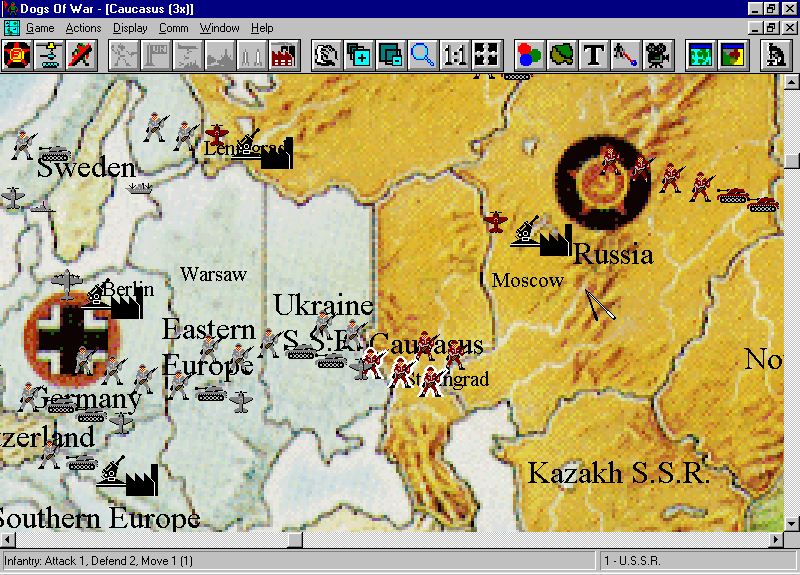Open the Actions menu

84,28
